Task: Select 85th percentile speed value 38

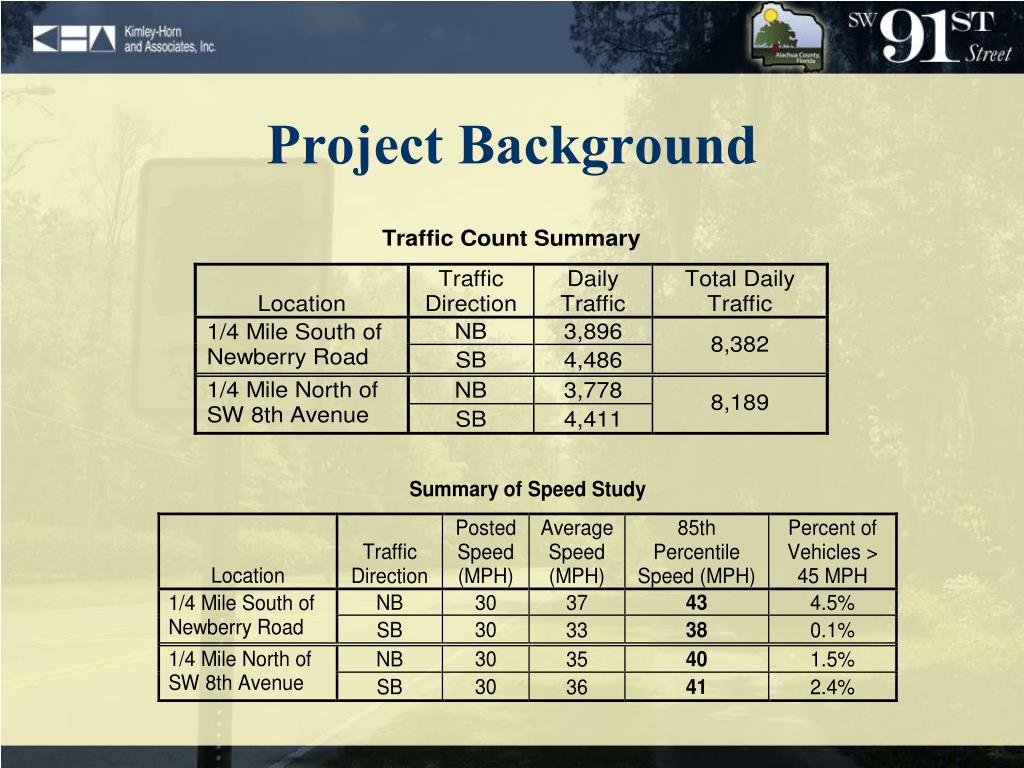Action: coord(696,630)
